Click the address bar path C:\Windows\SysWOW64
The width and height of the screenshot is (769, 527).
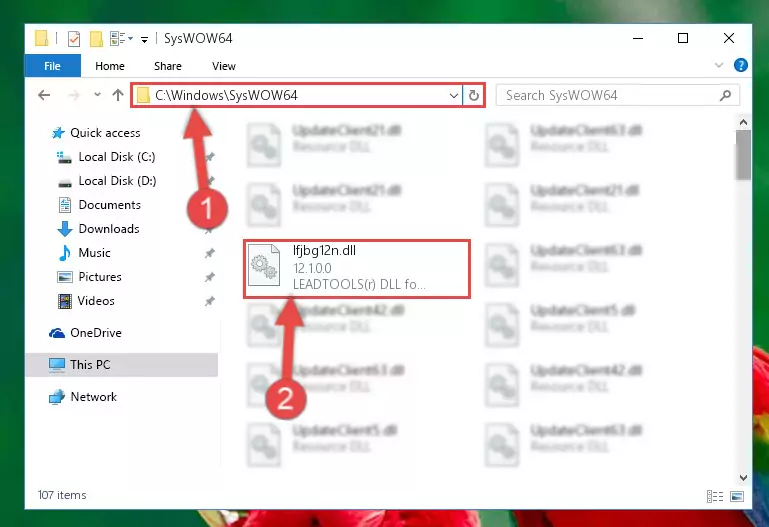[227, 95]
